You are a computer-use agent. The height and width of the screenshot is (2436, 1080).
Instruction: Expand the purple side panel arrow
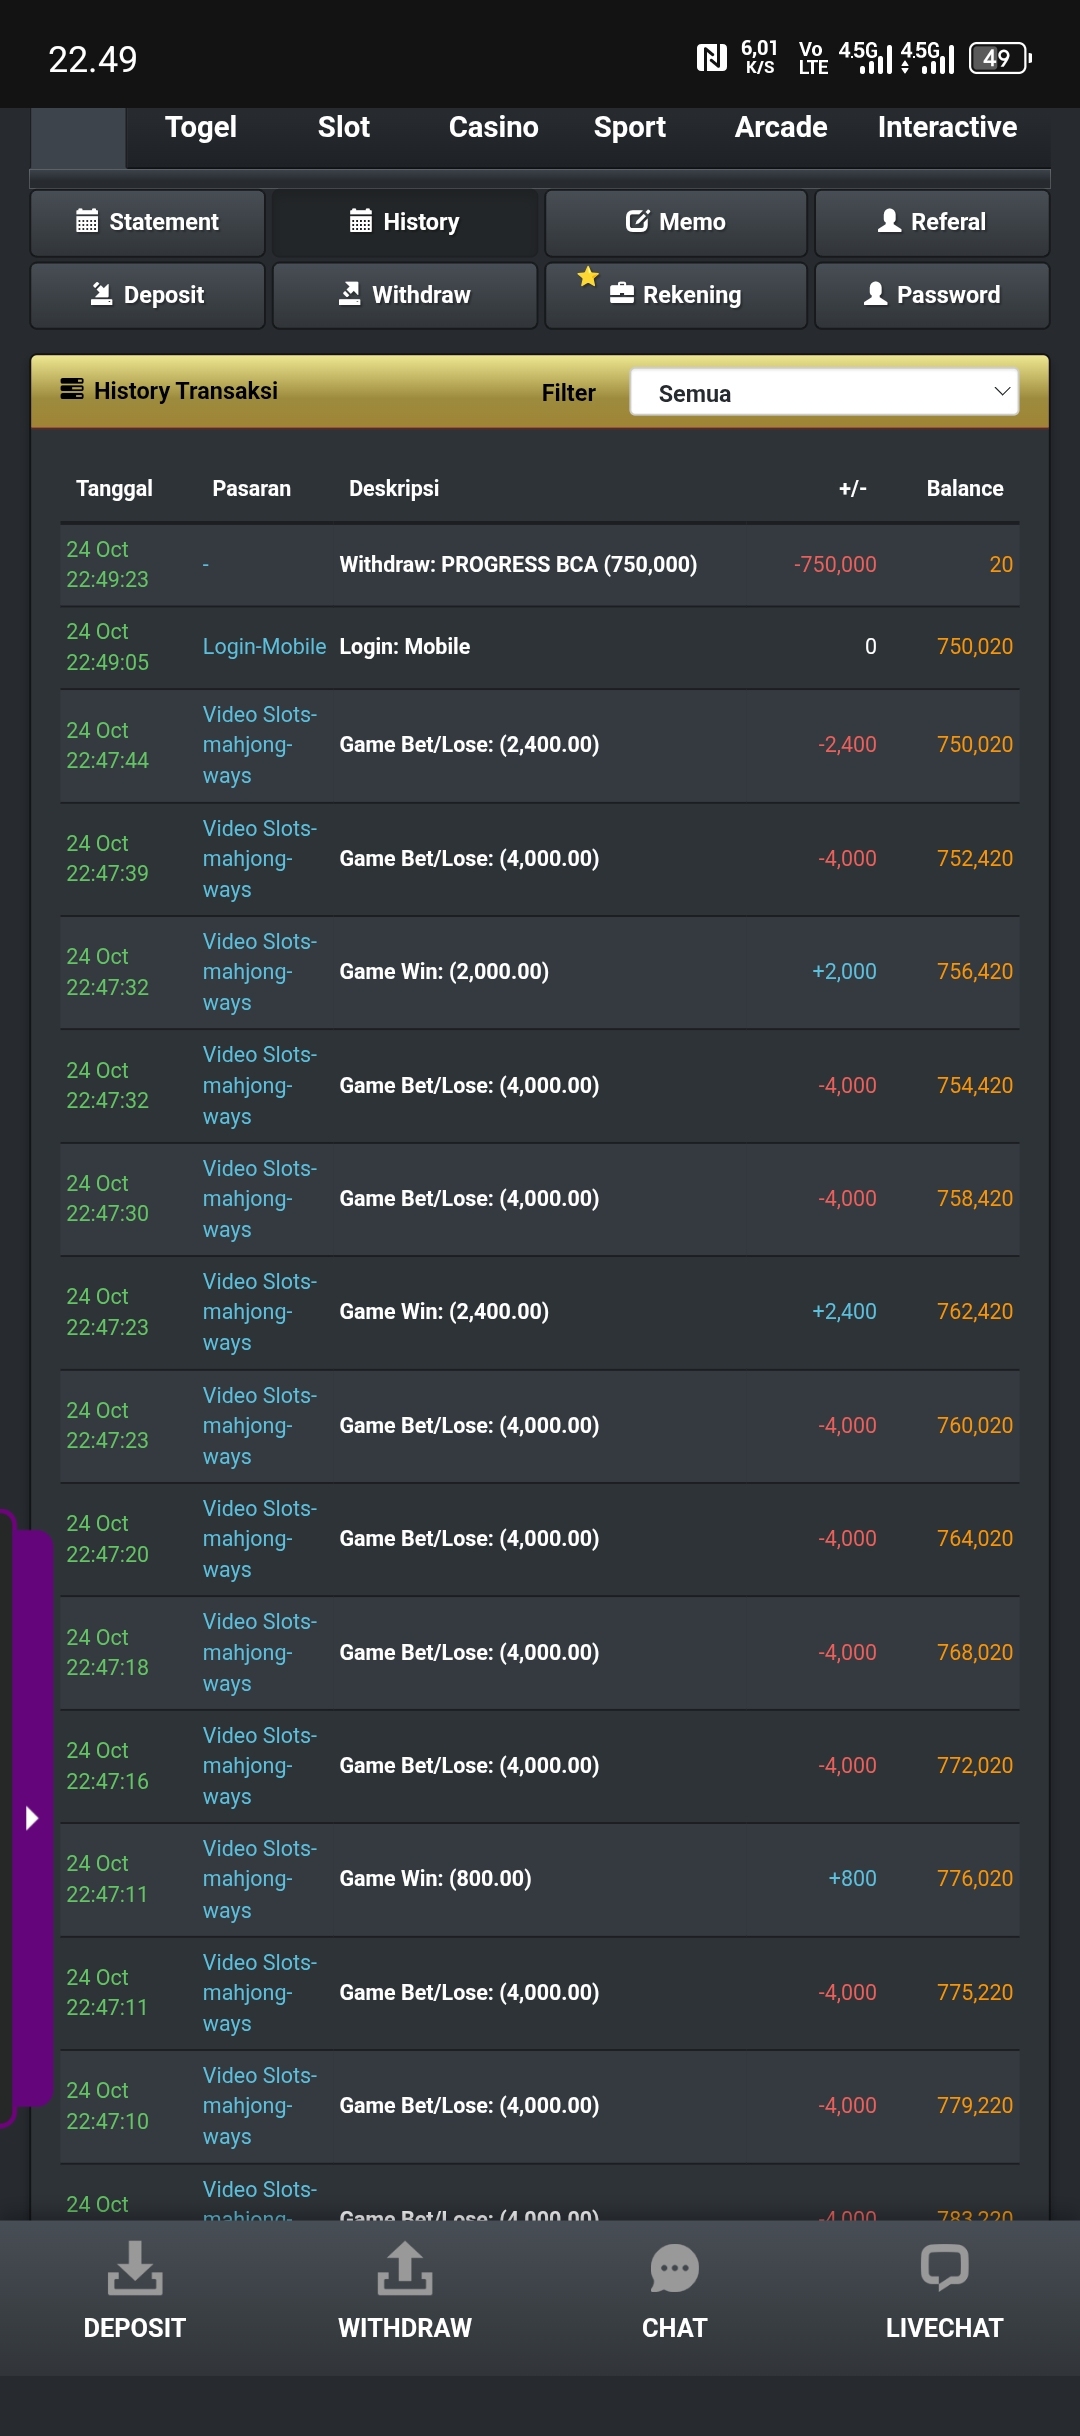tap(31, 1817)
